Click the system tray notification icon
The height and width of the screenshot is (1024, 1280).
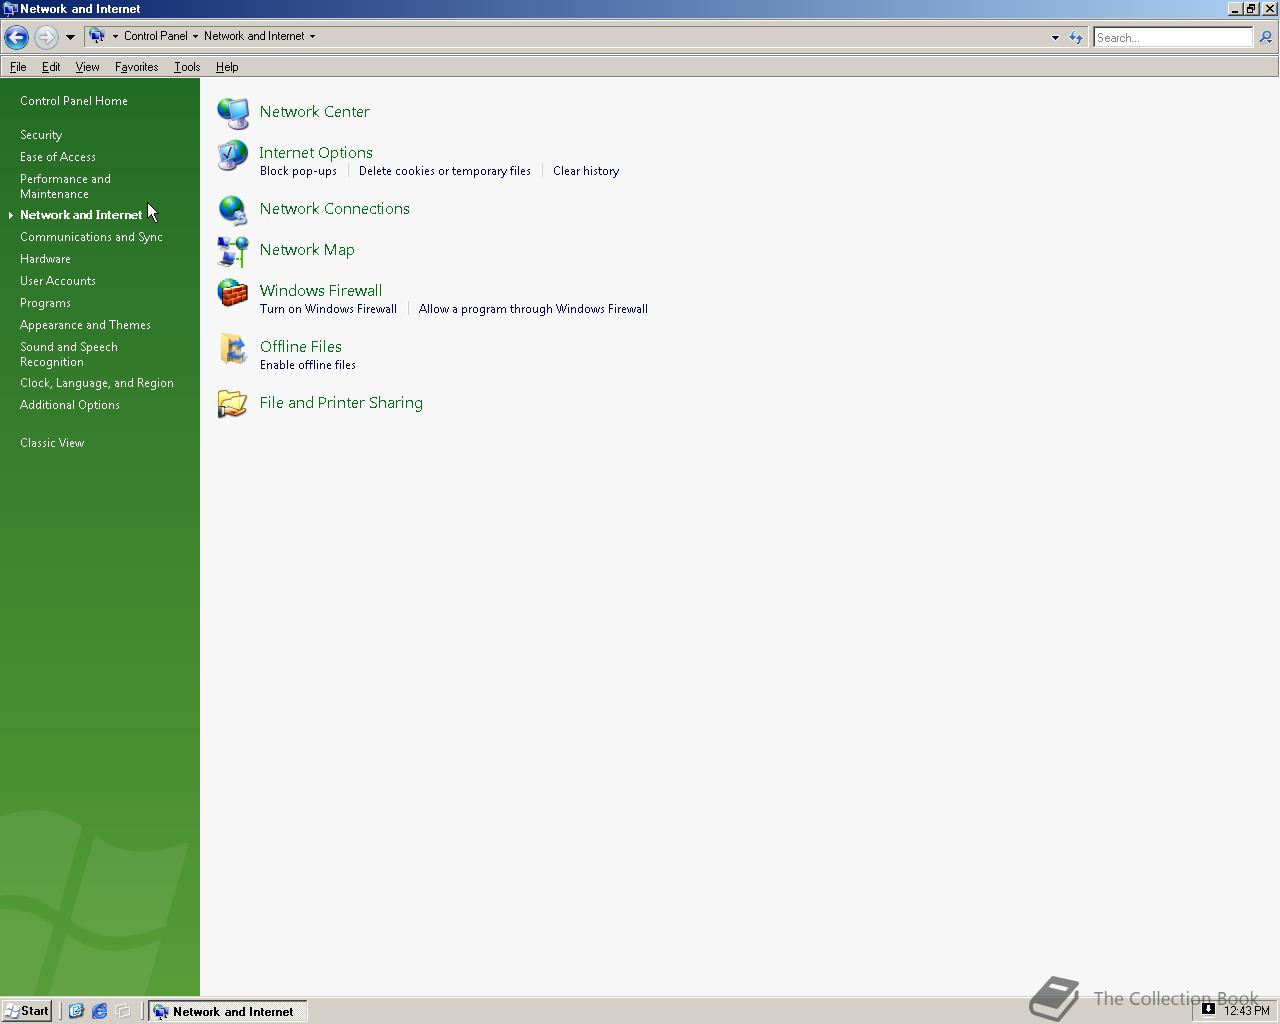(1208, 1010)
